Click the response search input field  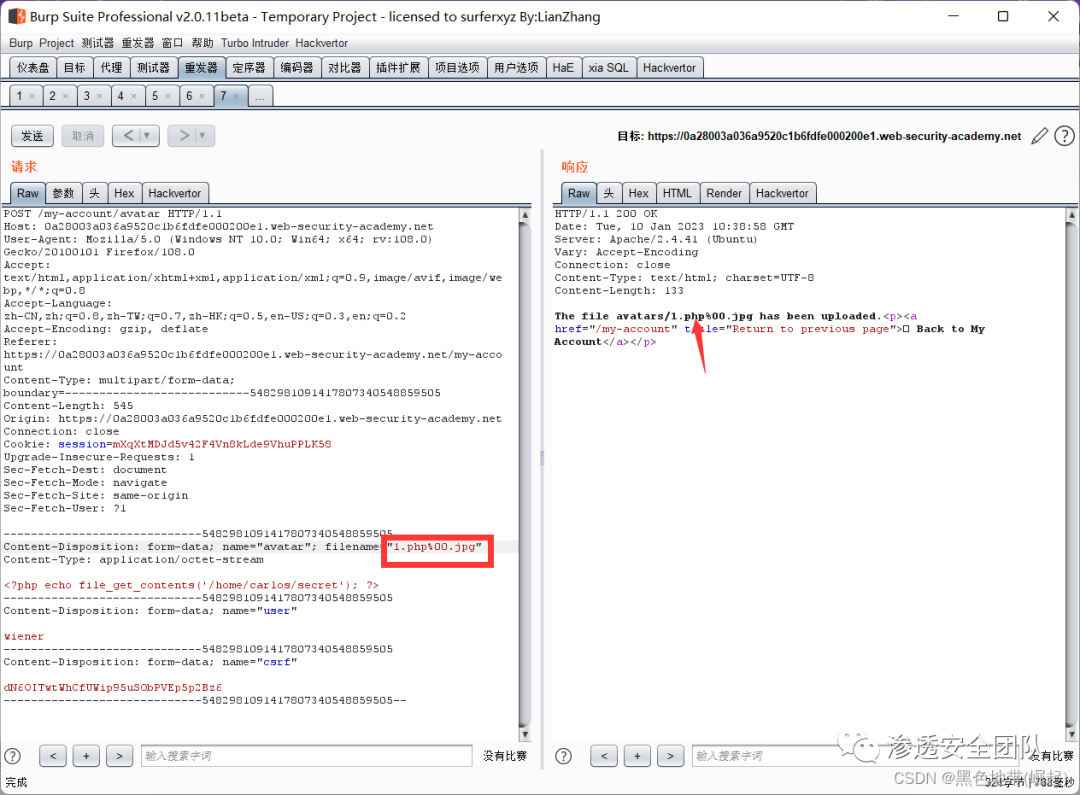pyautogui.click(x=858, y=756)
